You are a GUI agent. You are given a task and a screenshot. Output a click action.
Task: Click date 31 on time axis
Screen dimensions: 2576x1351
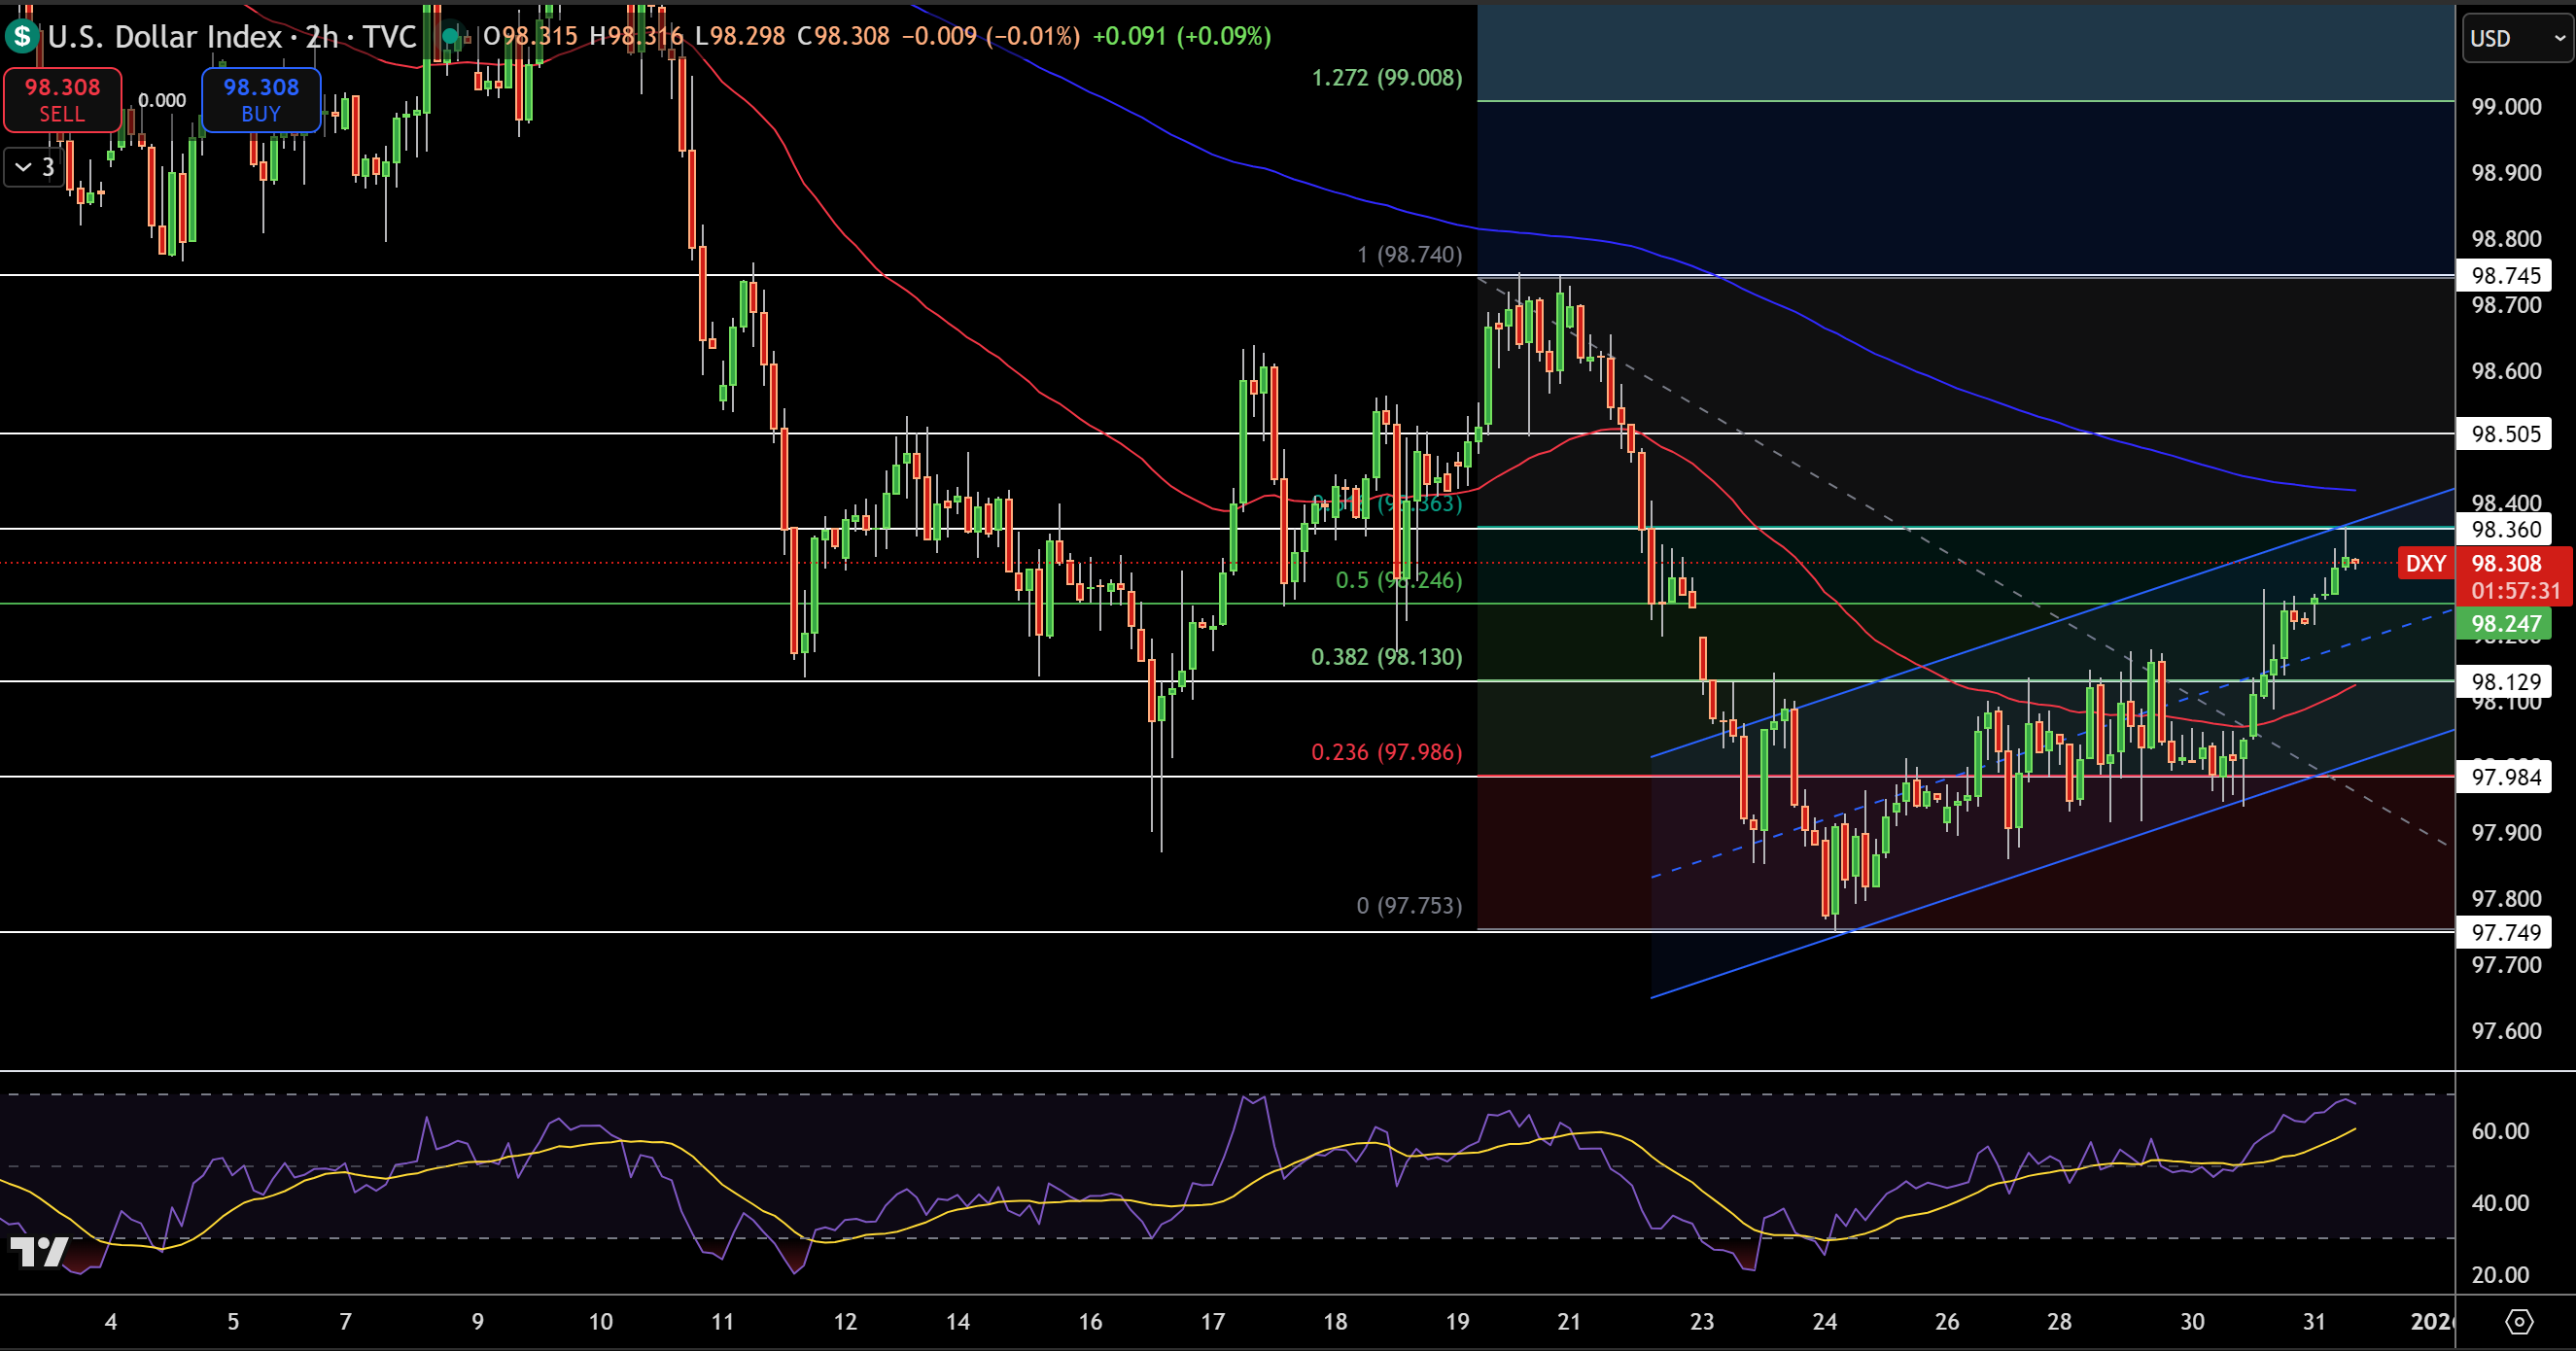(2314, 1322)
